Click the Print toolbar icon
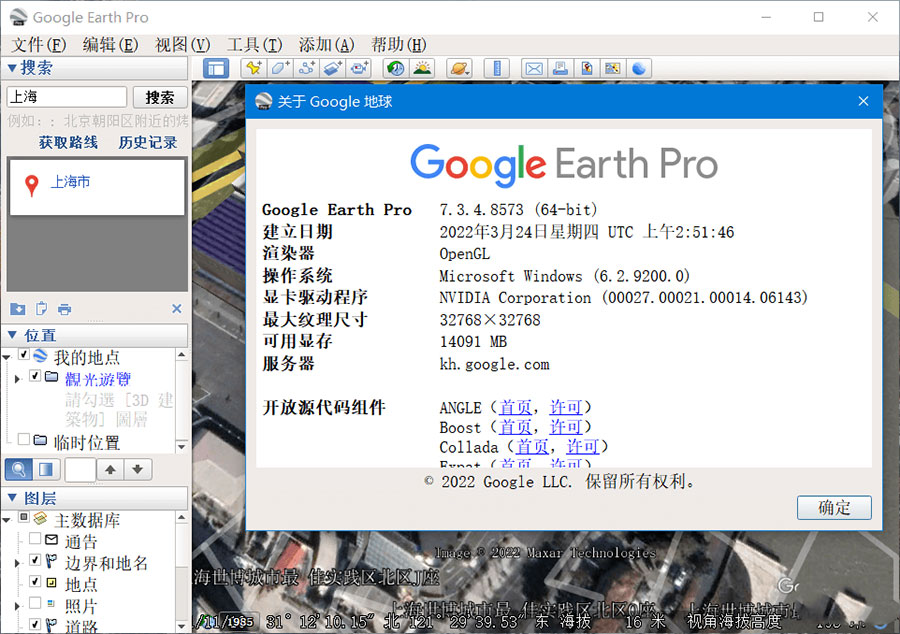This screenshot has height=634, width=900. click(x=560, y=67)
